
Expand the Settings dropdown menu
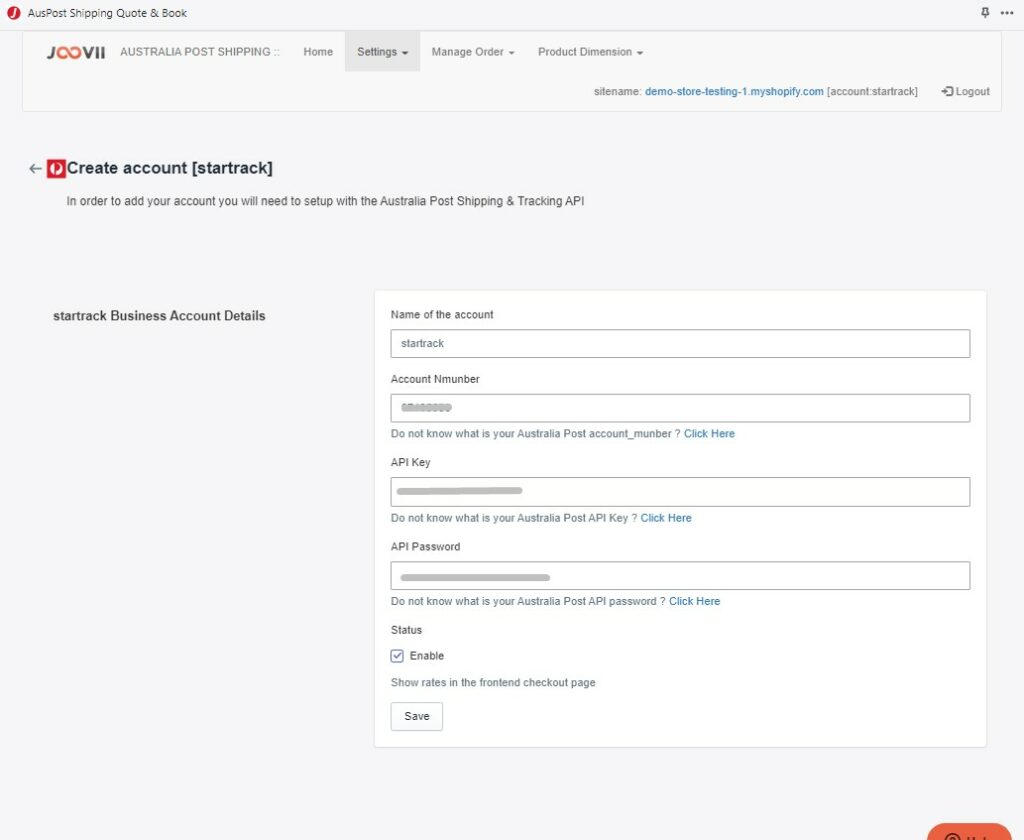[382, 52]
